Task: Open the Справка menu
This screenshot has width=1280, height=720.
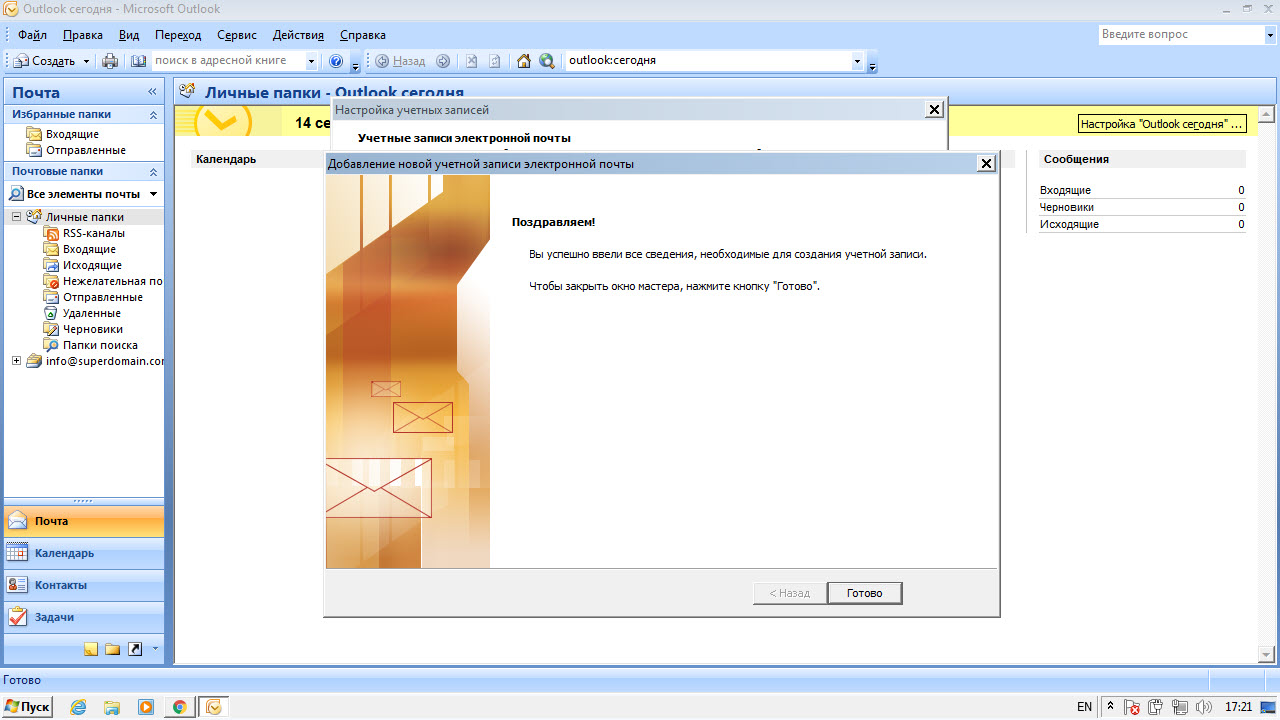Action: 363,35
